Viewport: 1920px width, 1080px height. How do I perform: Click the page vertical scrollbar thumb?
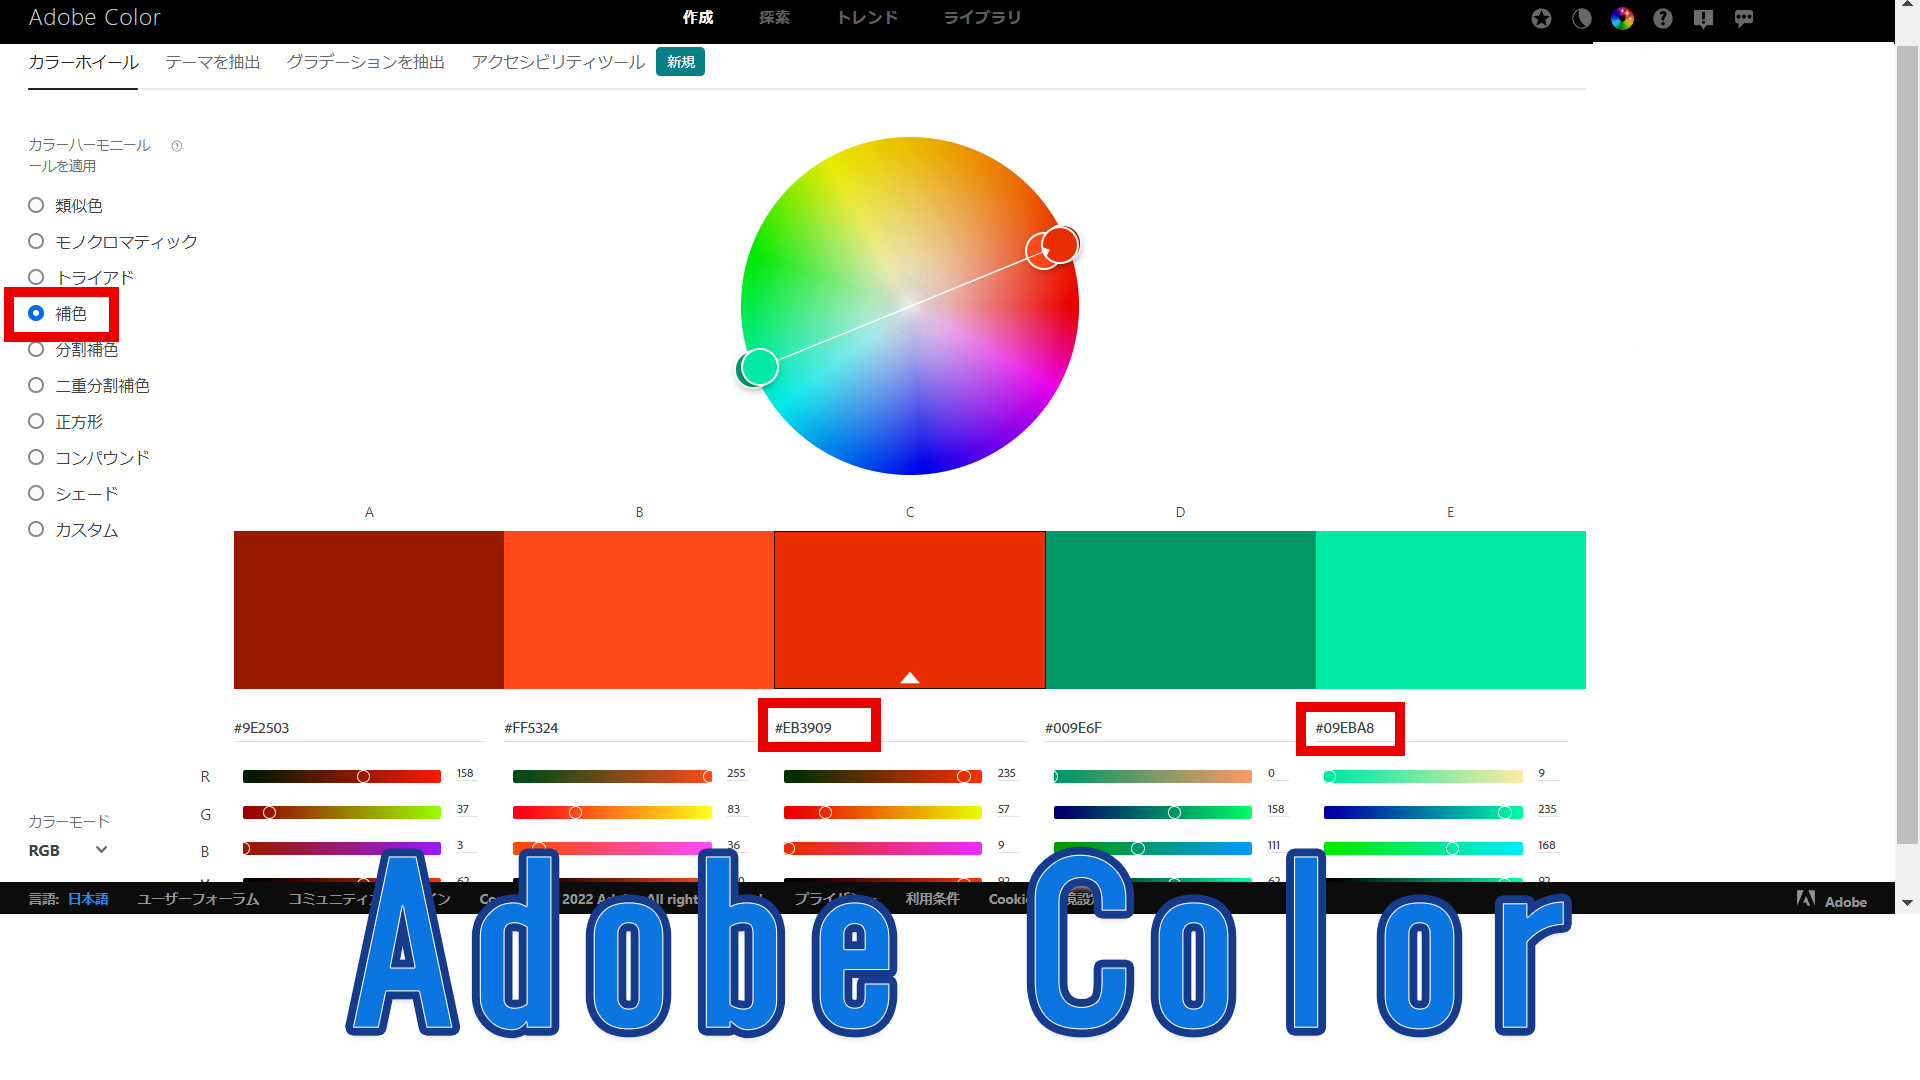1907,444
